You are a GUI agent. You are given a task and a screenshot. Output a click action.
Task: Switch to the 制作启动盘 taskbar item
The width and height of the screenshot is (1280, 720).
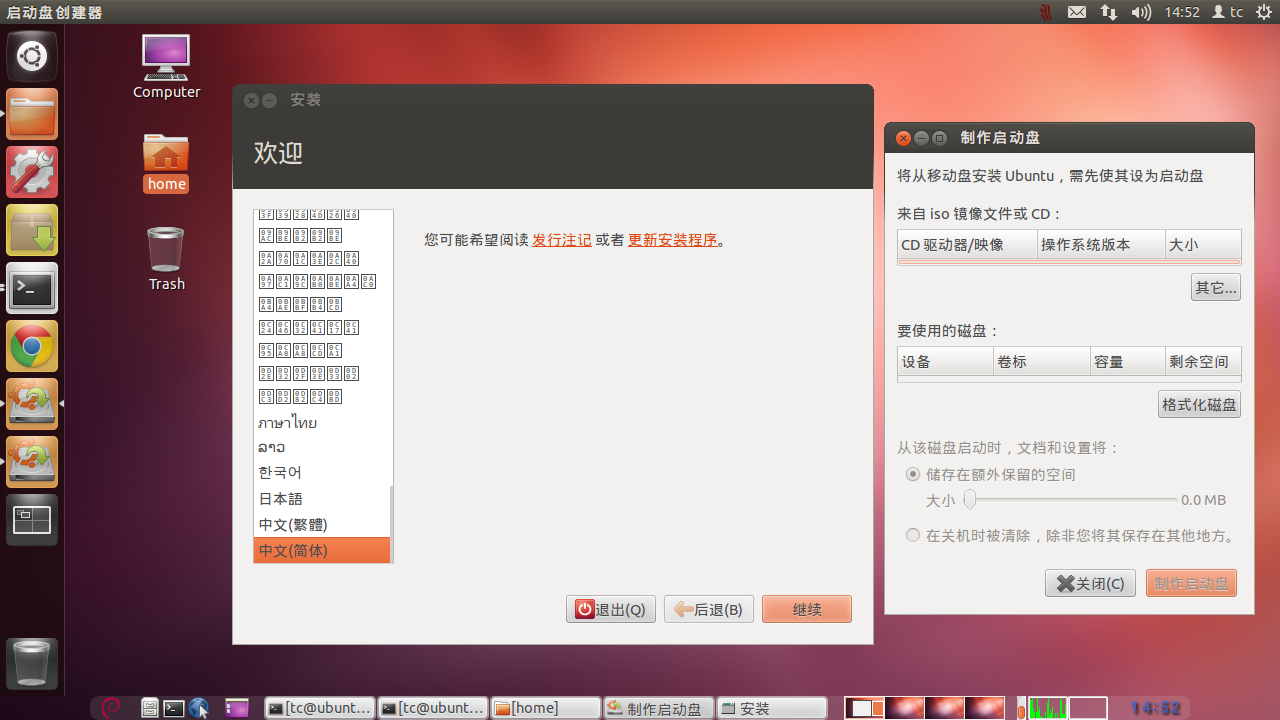click(x=659, y=708)
